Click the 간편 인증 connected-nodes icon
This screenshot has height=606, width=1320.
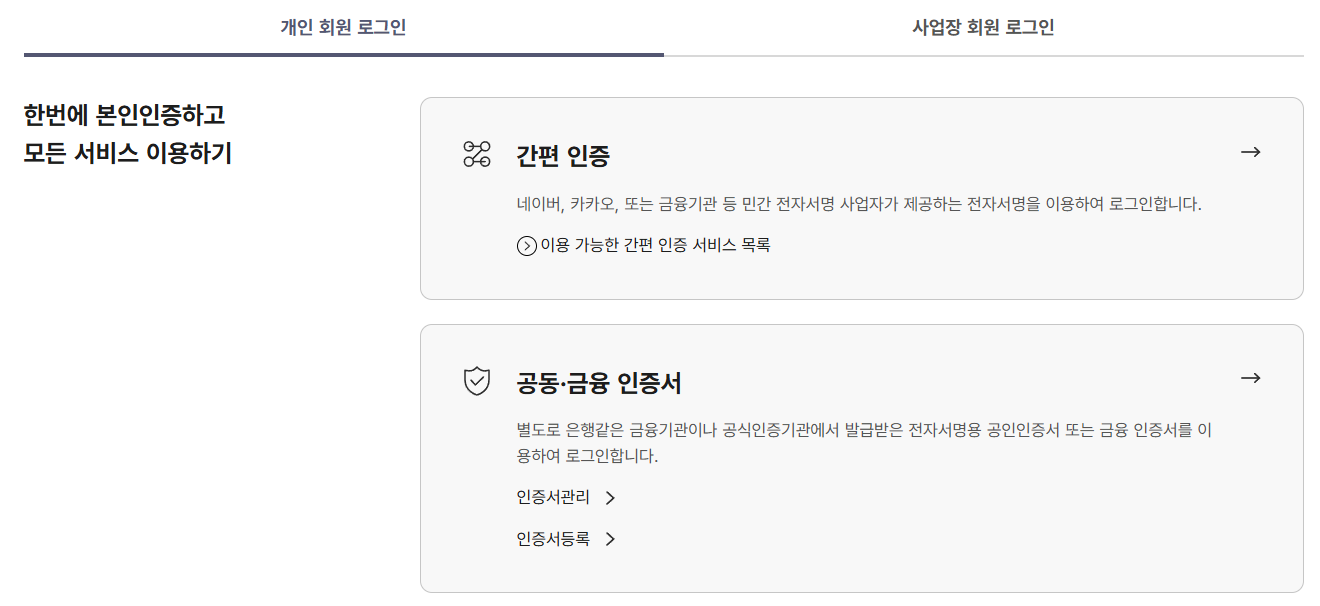point(477,154)
